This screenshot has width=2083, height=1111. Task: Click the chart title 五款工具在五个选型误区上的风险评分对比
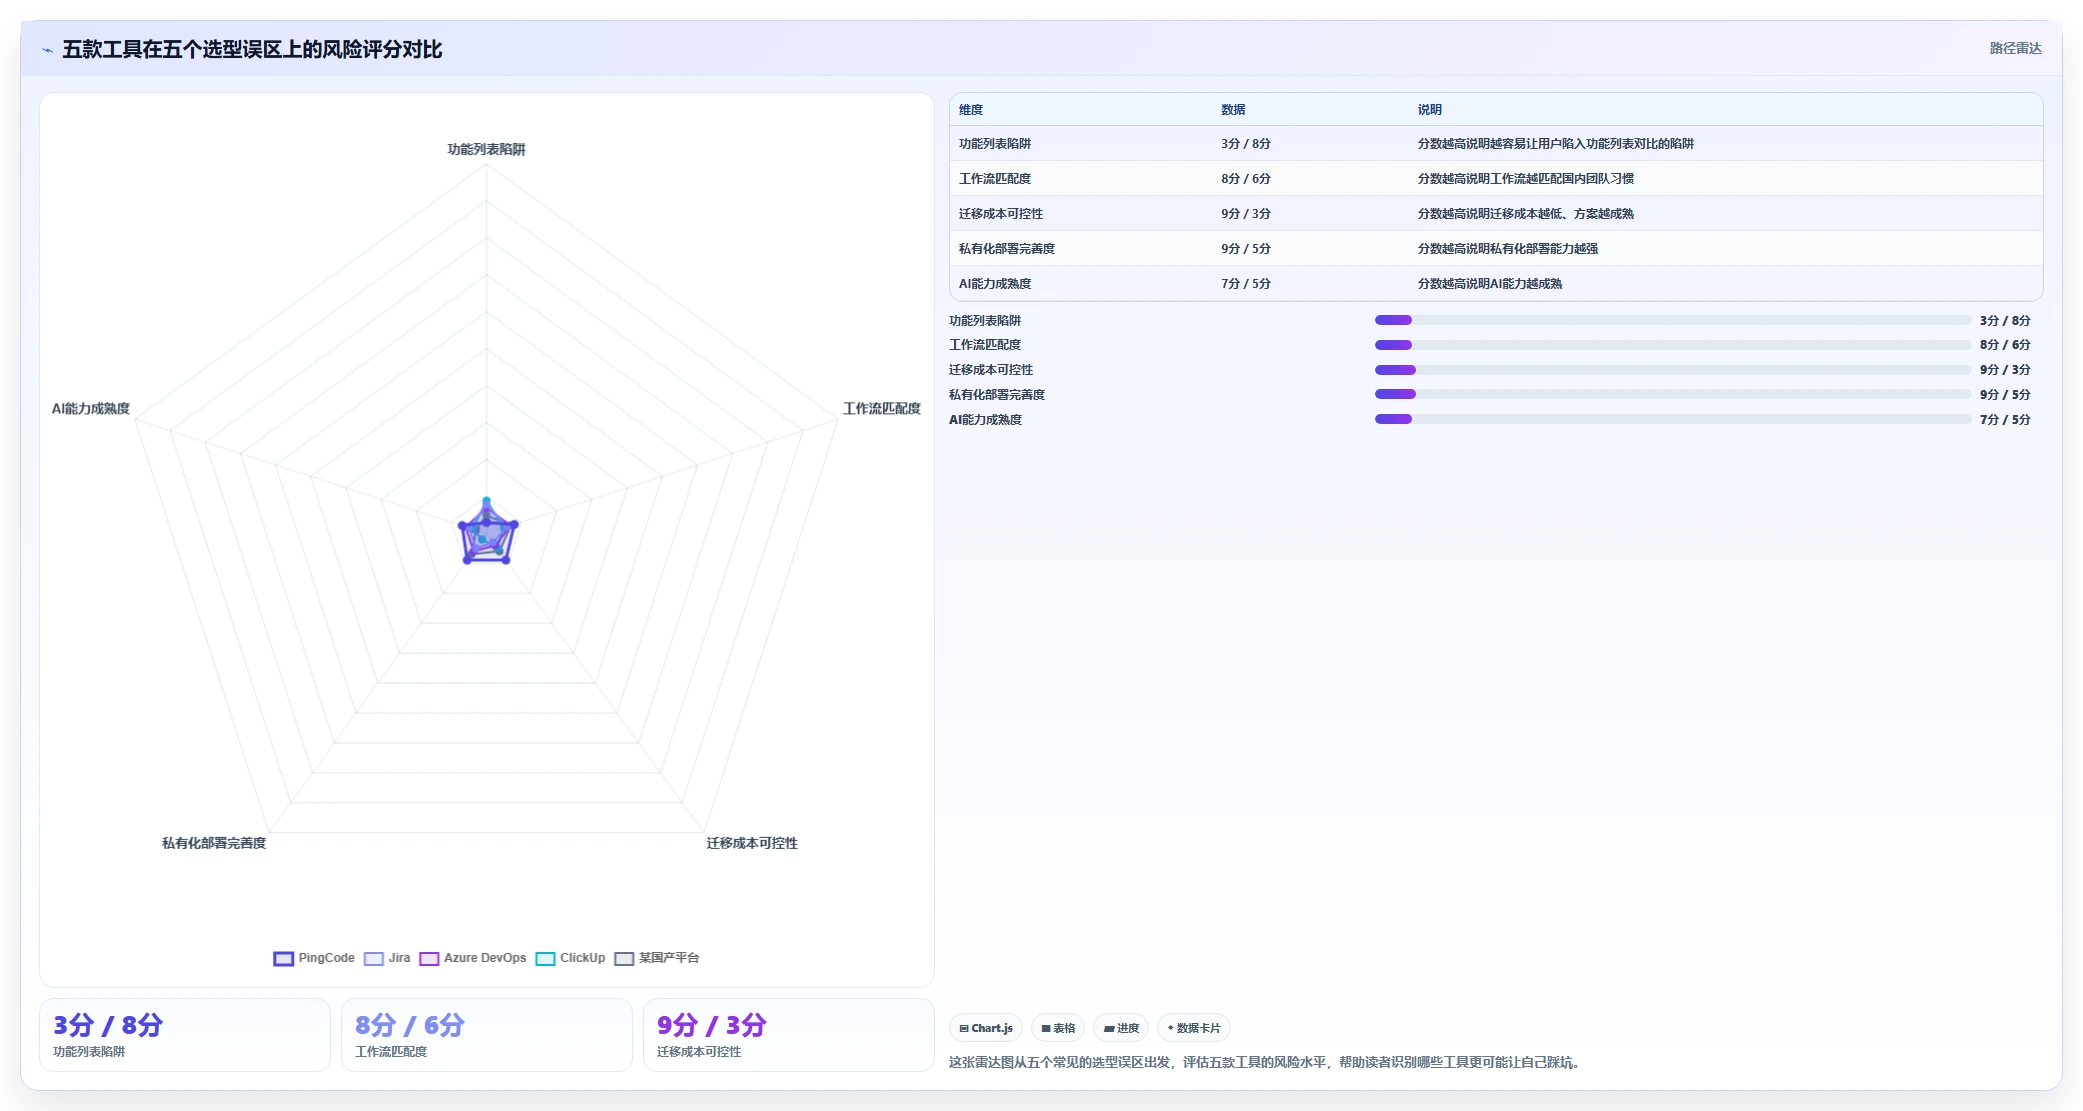click(x=252, y=49)
